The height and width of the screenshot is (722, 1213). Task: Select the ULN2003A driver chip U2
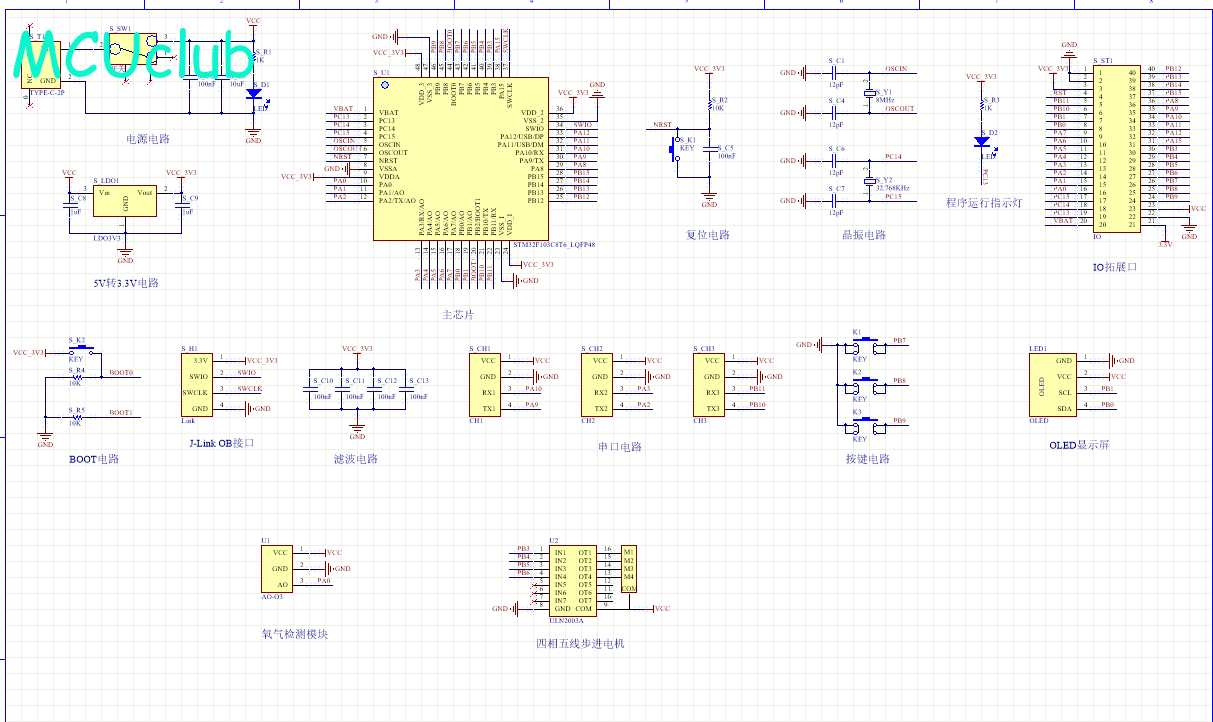point(573,580)
